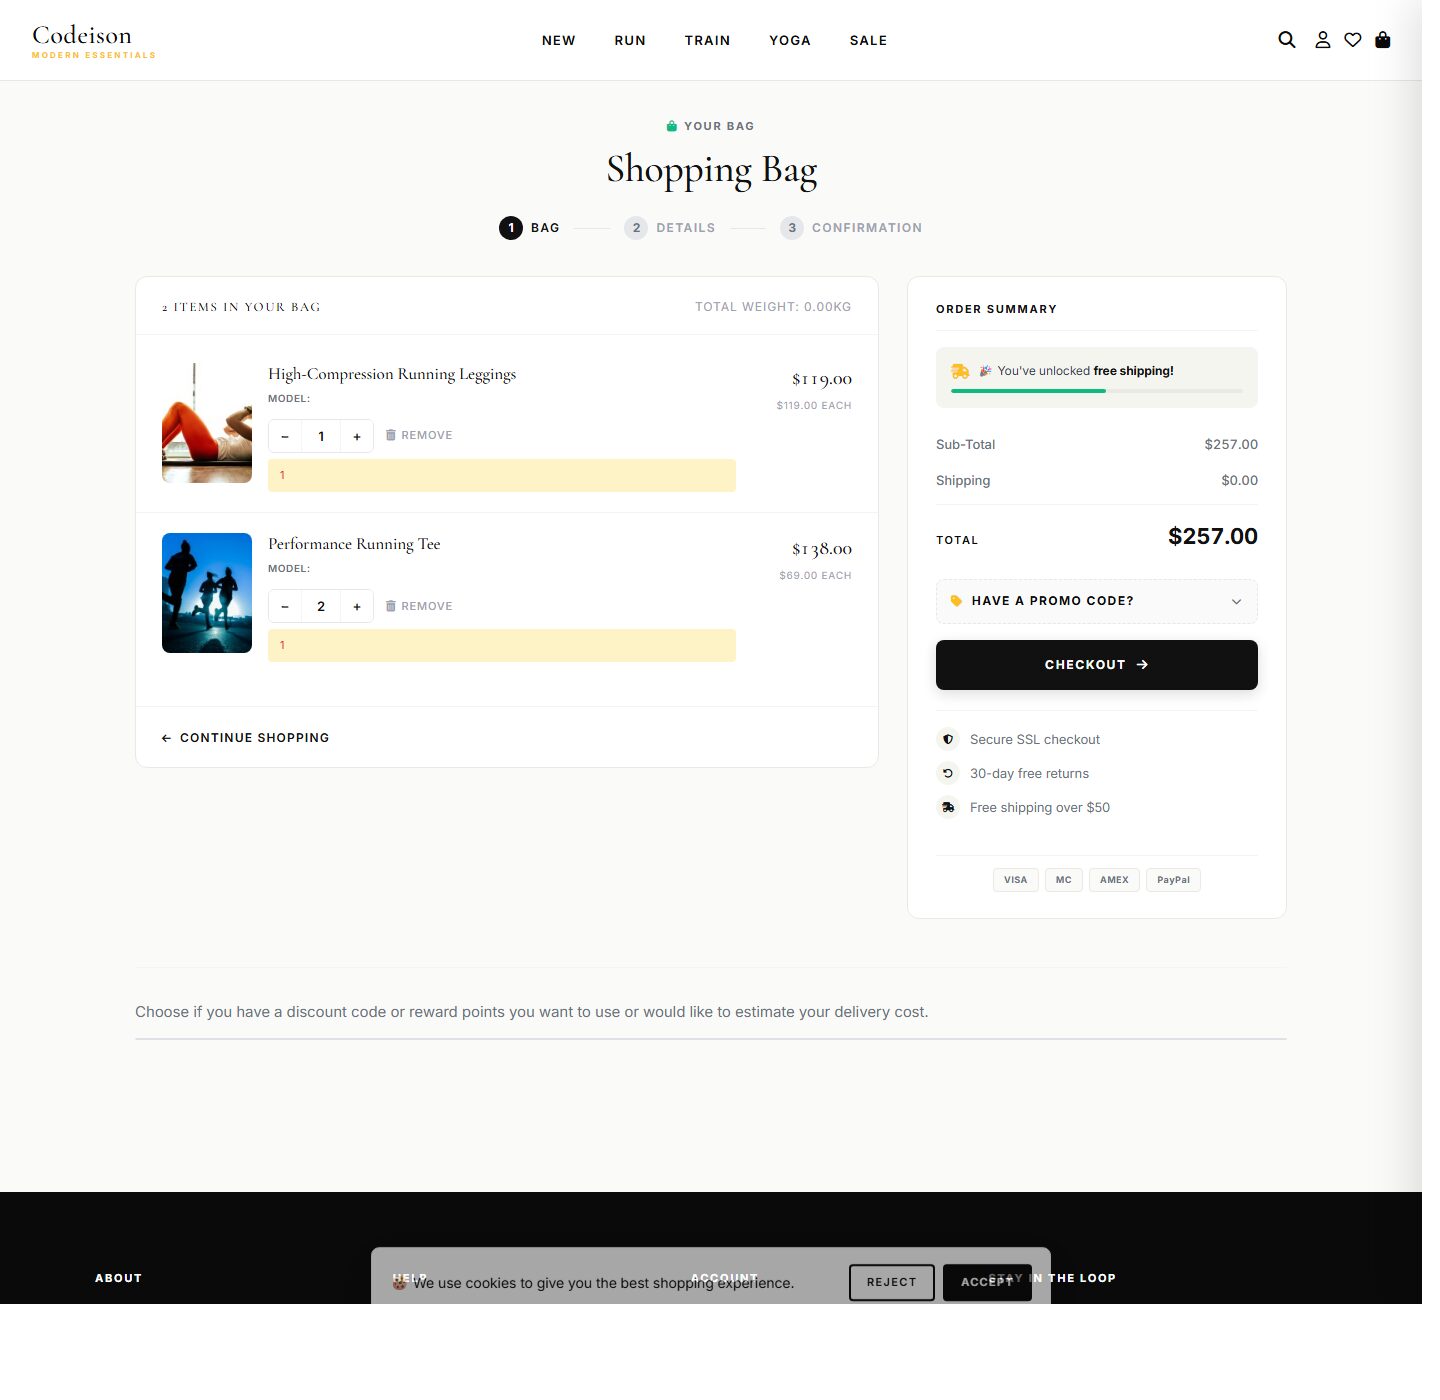Reject the cookies banner
Image resolution: width=1440 pixels, height=1400 pixels.
891,1282
